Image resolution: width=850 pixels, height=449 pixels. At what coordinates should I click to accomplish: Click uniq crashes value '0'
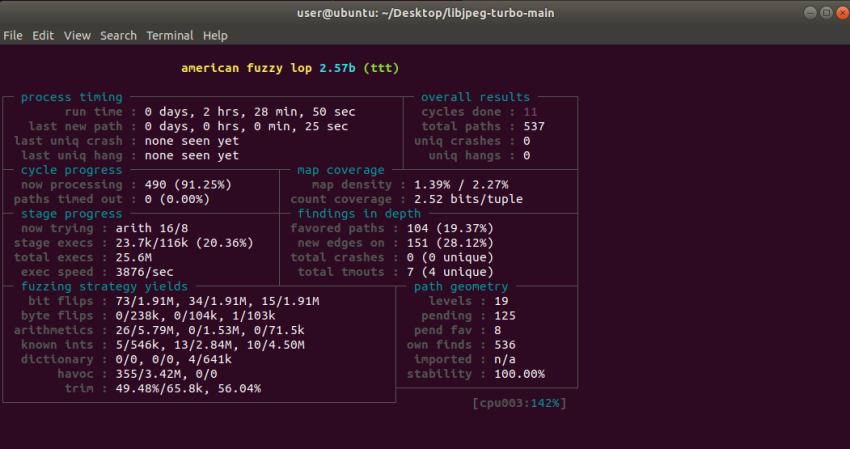526,141
